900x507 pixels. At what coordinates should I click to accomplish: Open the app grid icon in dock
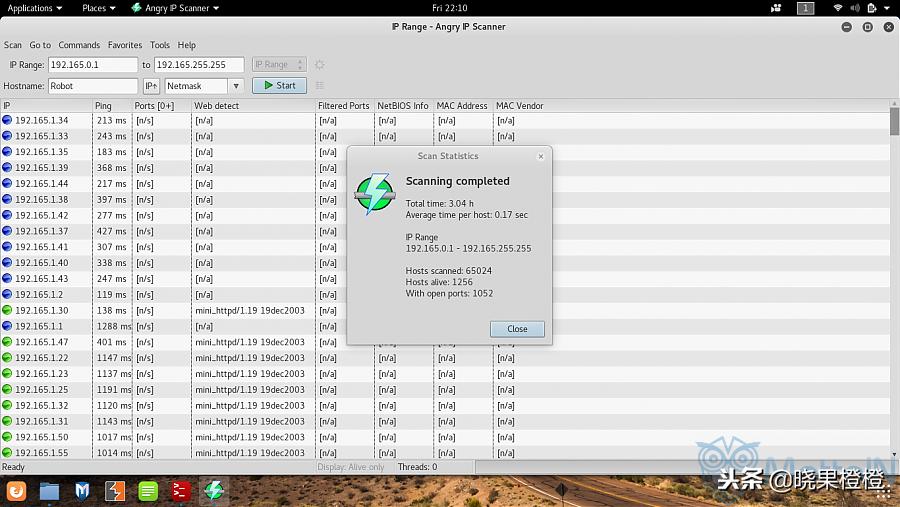point(884,491)
